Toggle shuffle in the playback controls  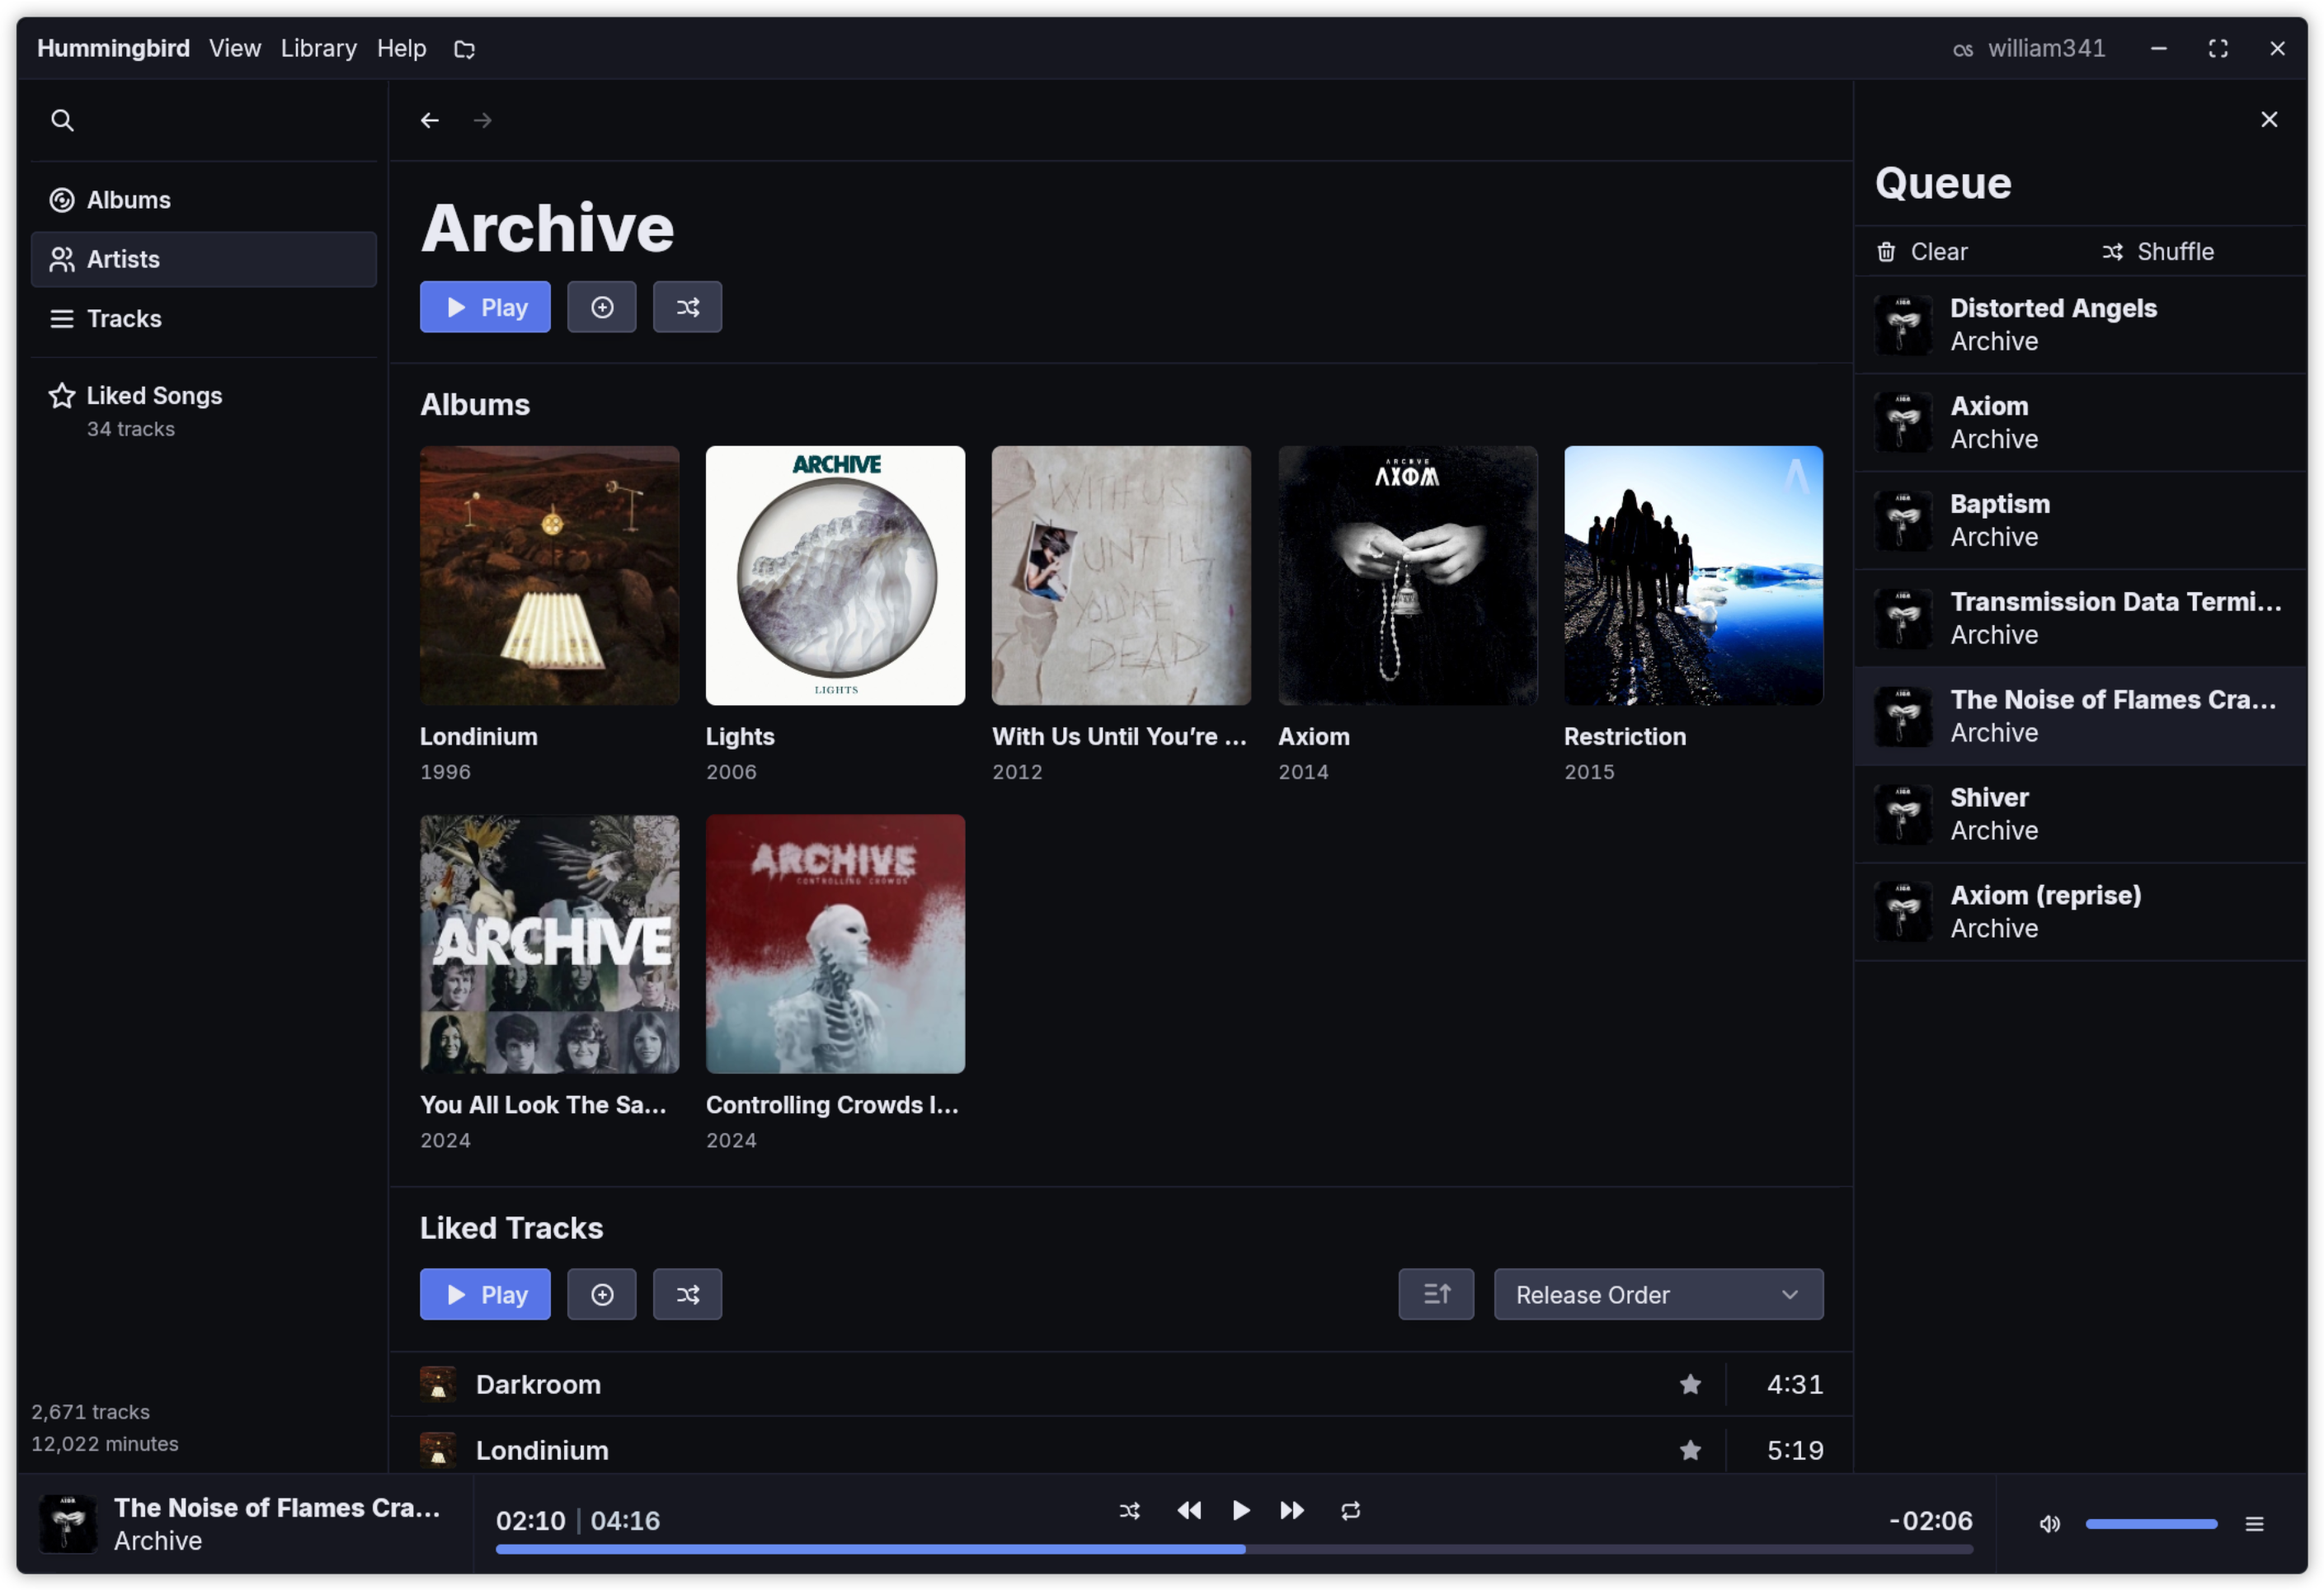point(1130,1511)
